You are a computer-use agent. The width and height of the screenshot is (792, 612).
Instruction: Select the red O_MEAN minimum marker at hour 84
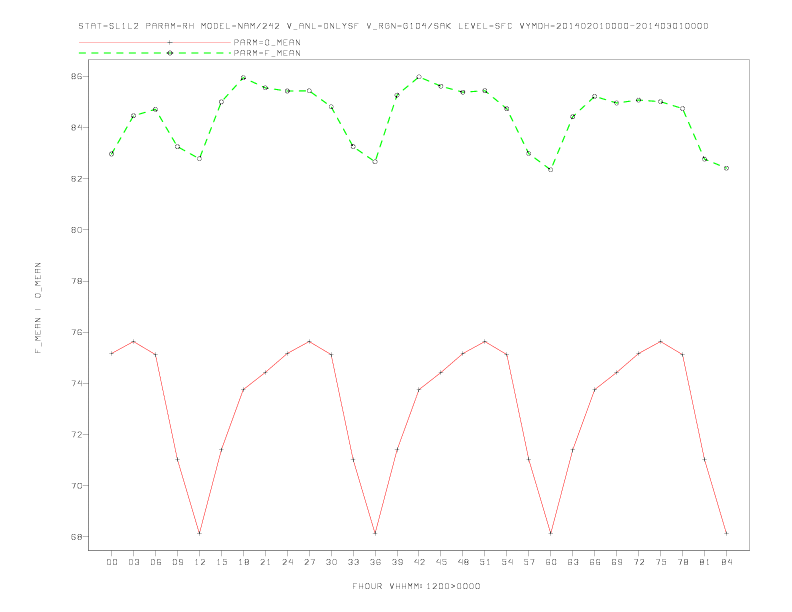point(726,533)
